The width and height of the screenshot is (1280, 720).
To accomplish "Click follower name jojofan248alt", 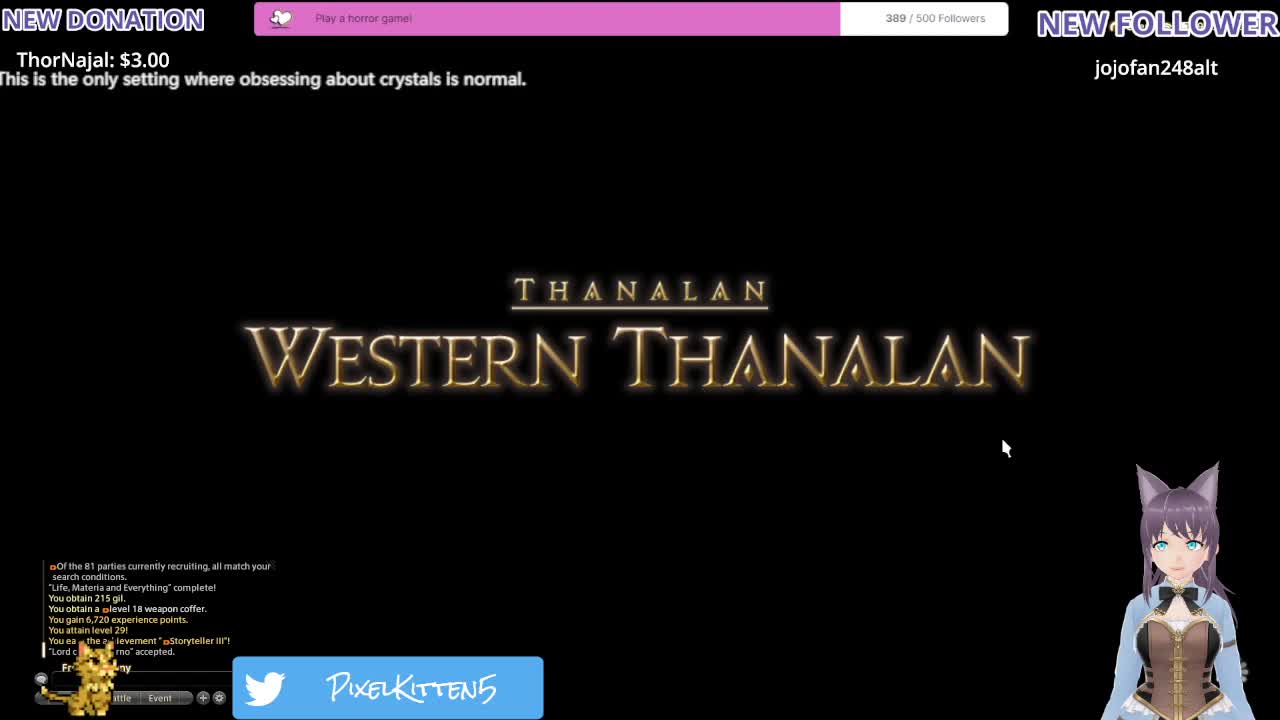I will point(1156,68).
